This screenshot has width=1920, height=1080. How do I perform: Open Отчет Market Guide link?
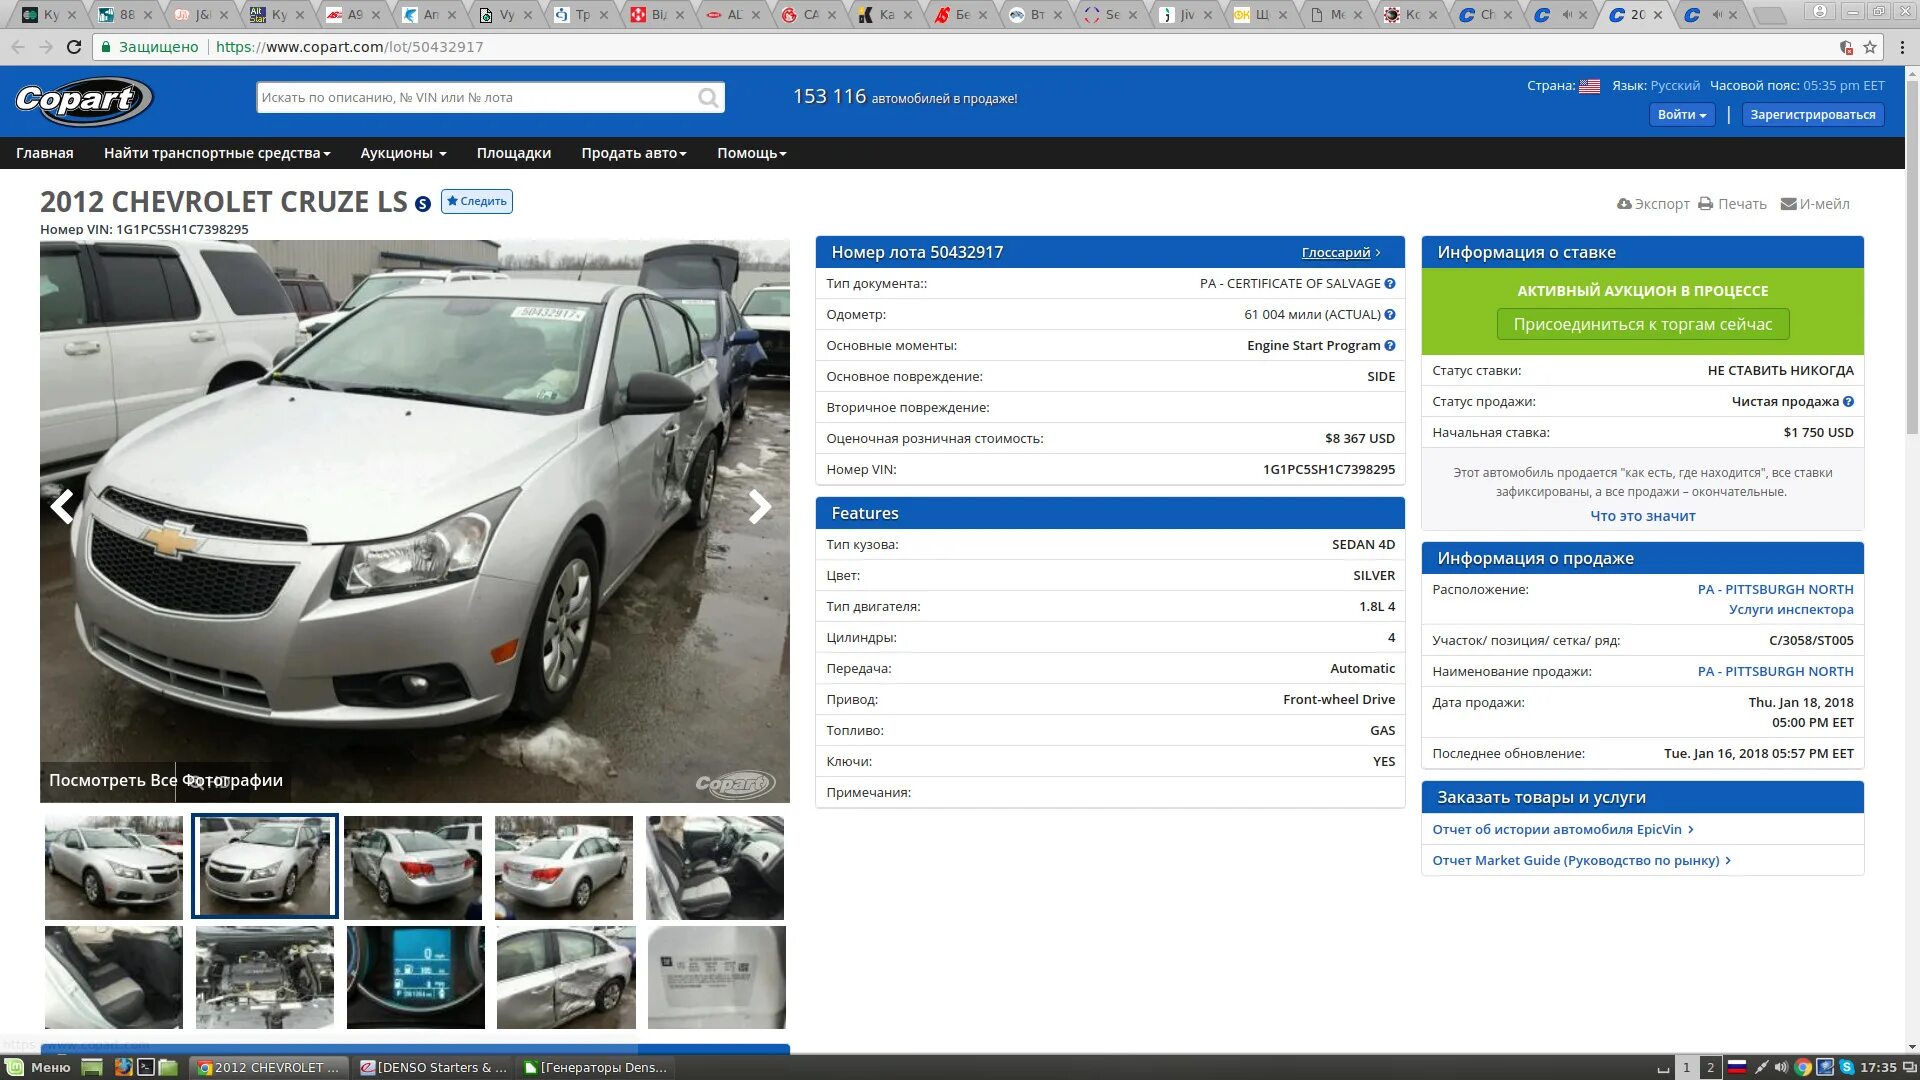1581,861
